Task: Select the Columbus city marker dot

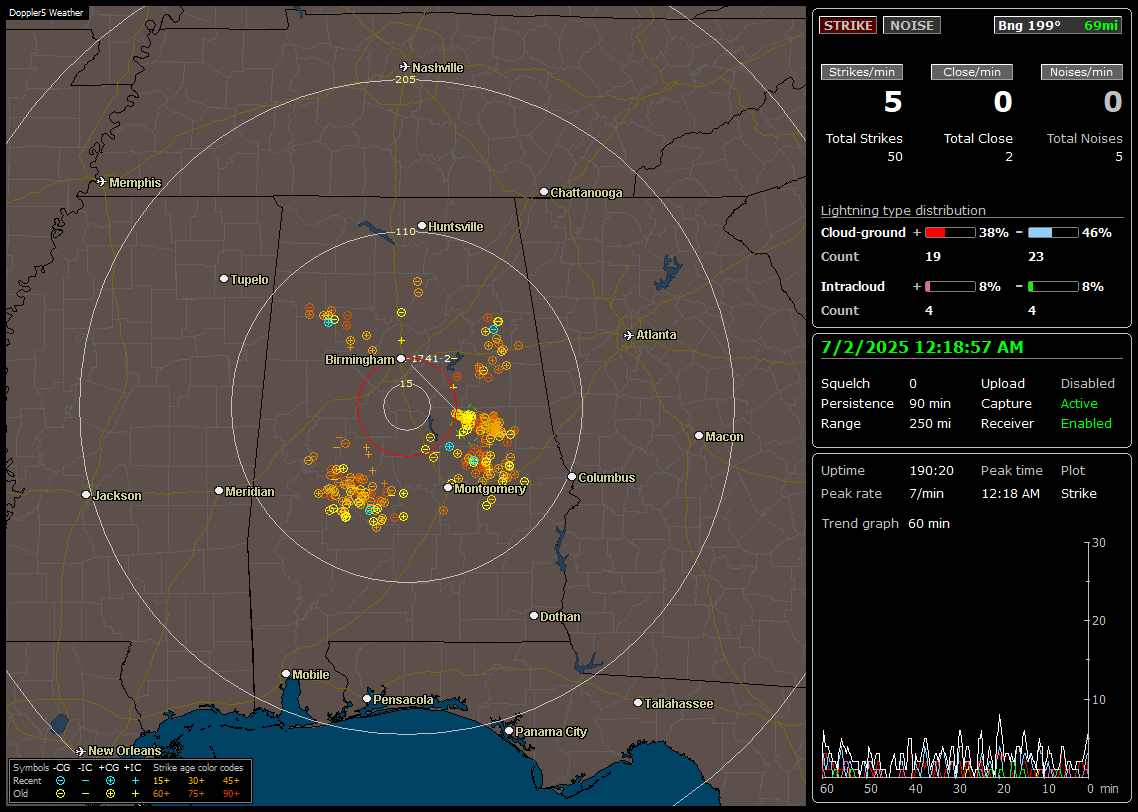Action: (x=572, y=477)
